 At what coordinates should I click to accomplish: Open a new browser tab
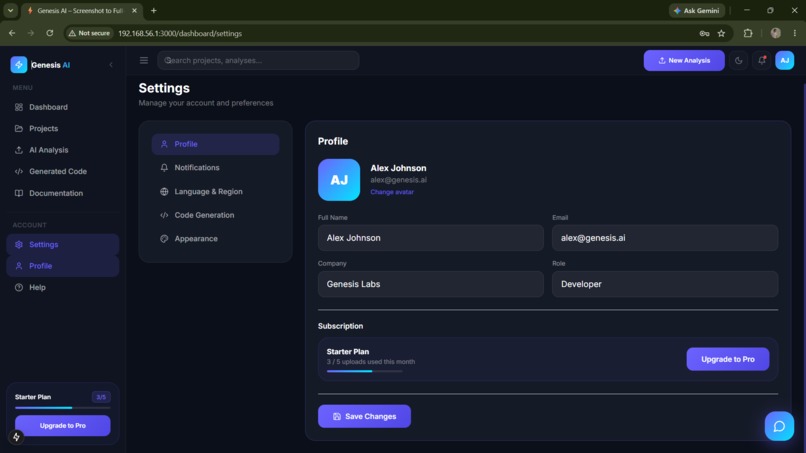tap(154, 10)
